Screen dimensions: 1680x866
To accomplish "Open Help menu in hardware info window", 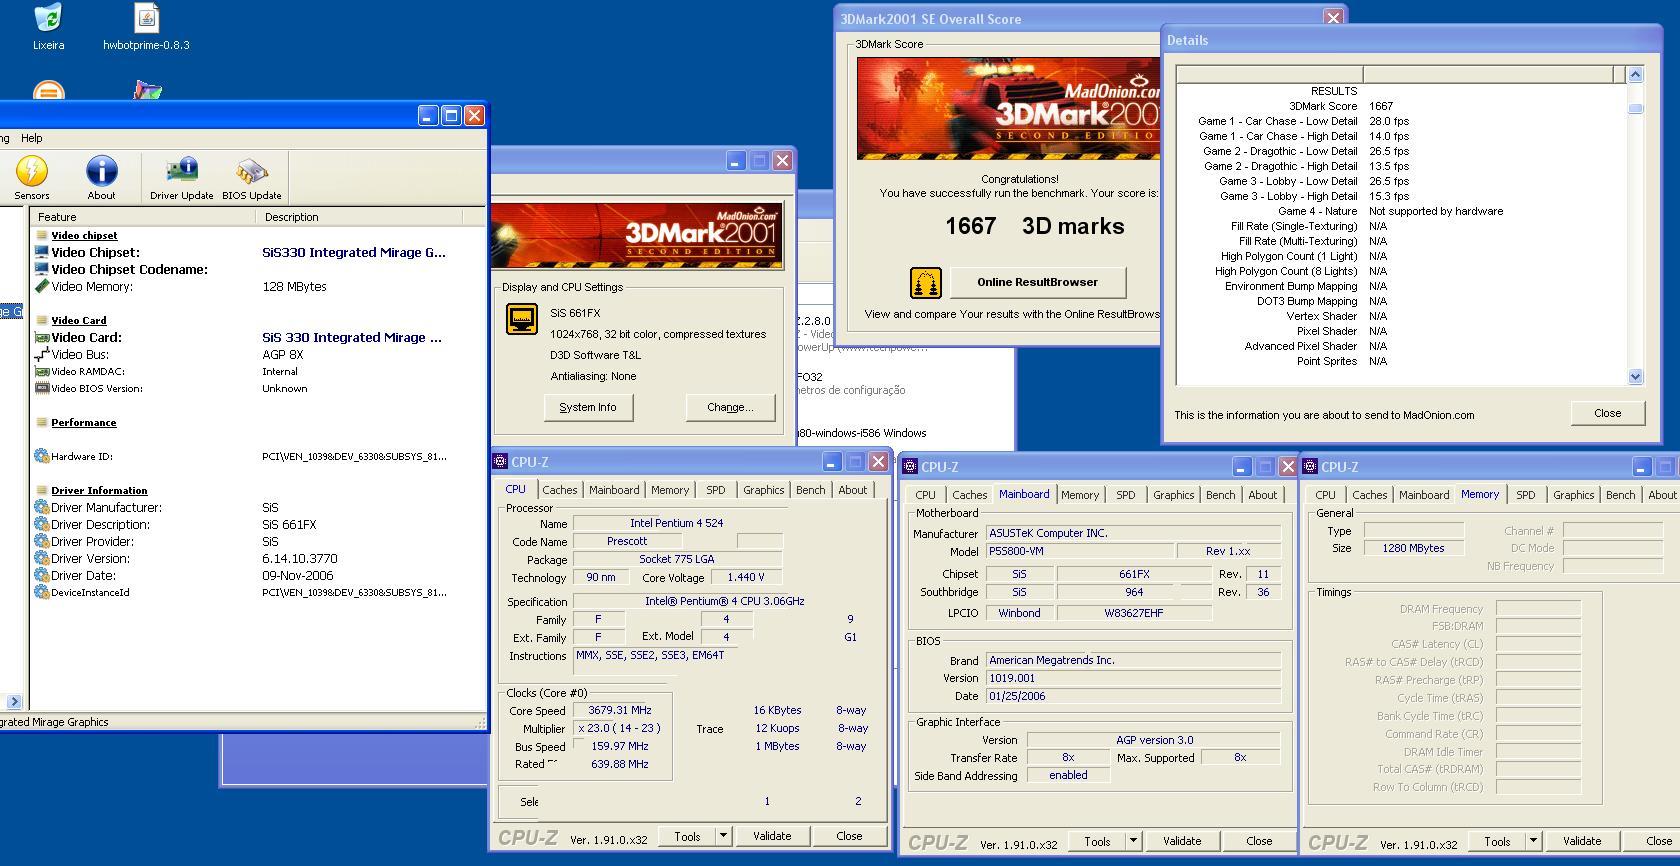I will [x=32, y=138].
